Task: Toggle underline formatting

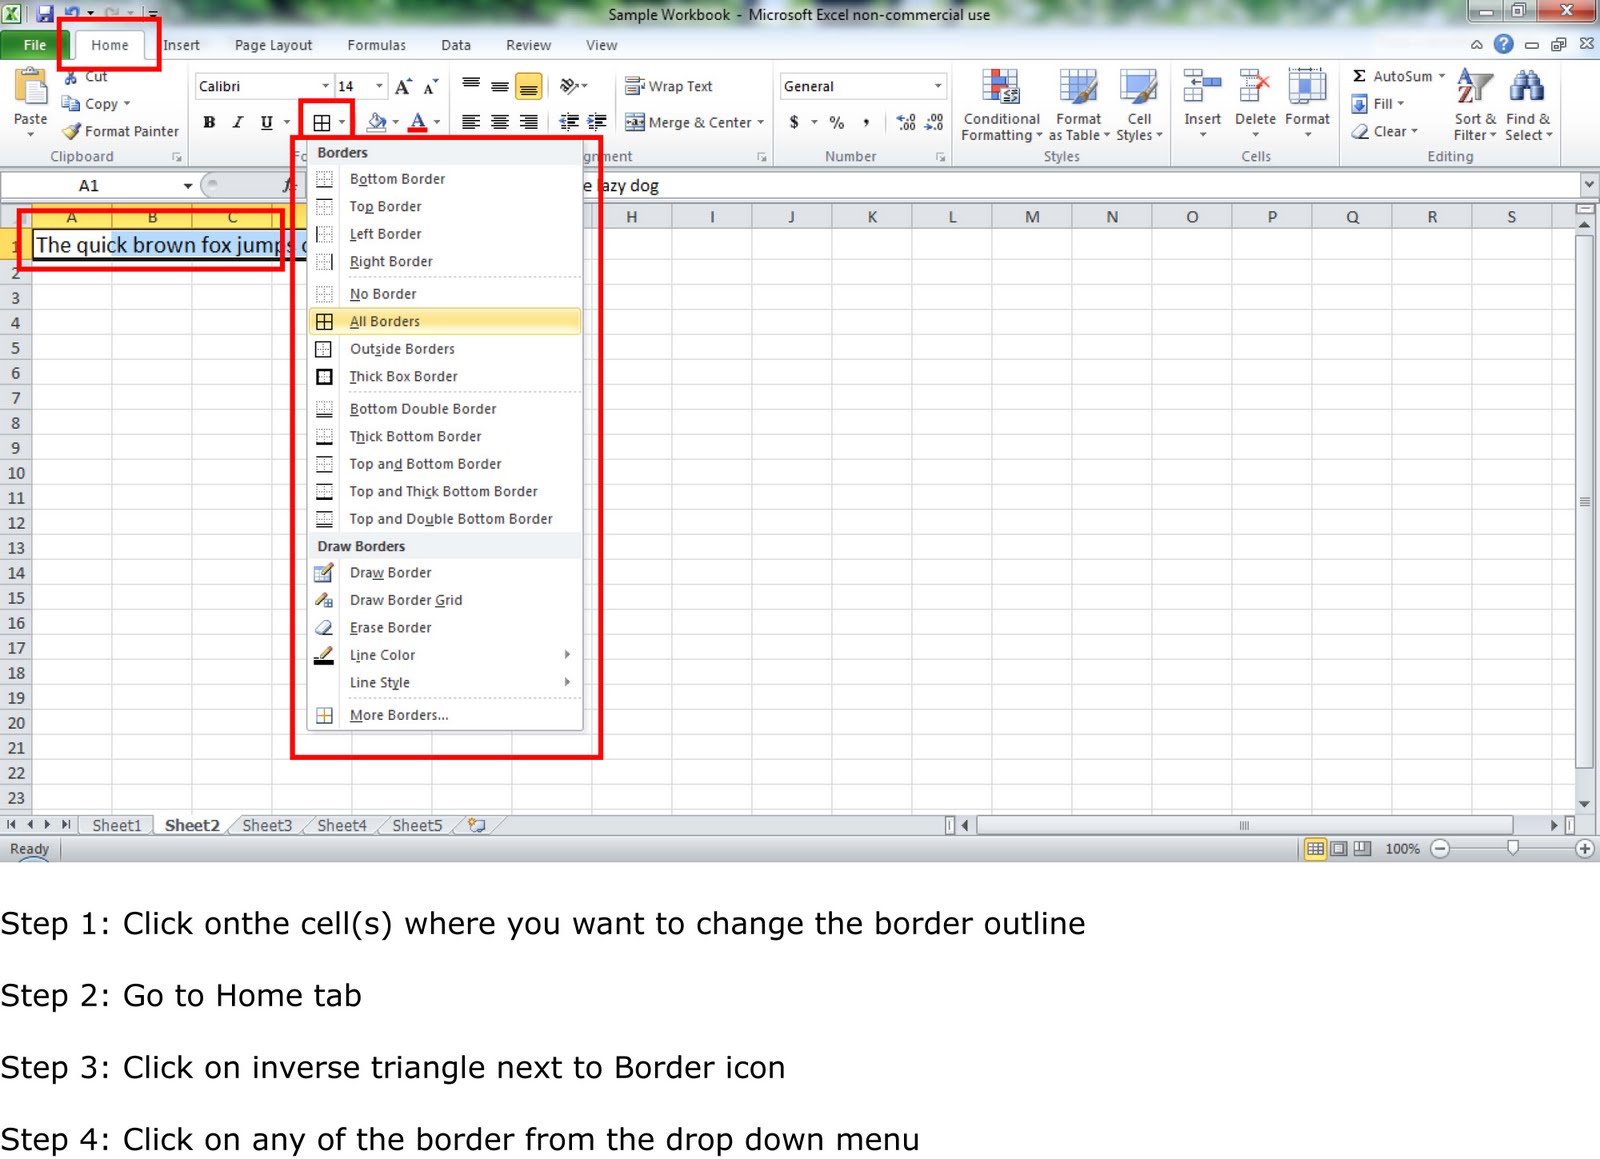Action: [264, 122]
